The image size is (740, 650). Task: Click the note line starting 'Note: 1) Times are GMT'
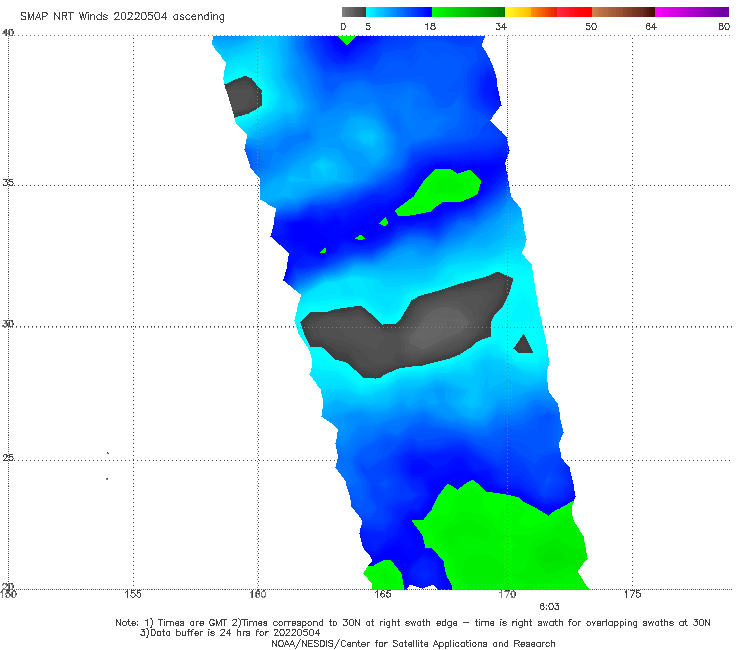coord(413,623)
